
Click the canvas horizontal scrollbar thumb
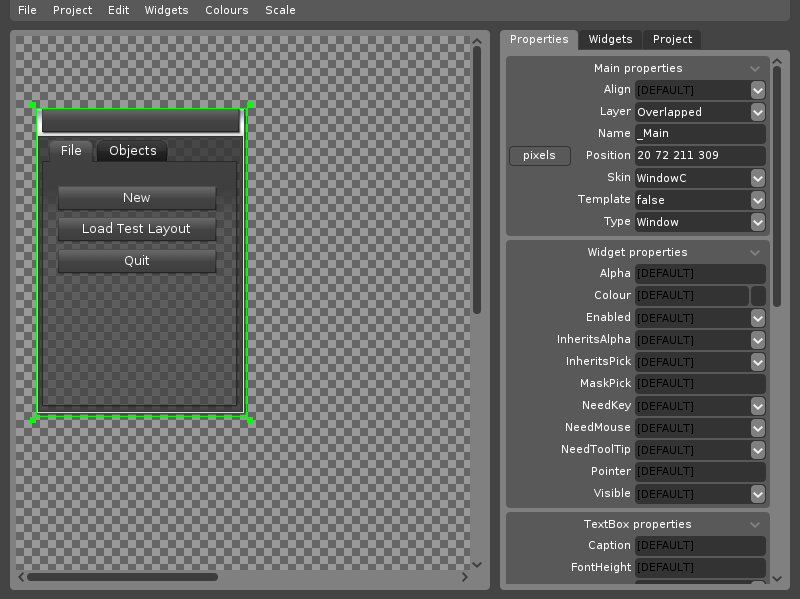tap(122, 577)
